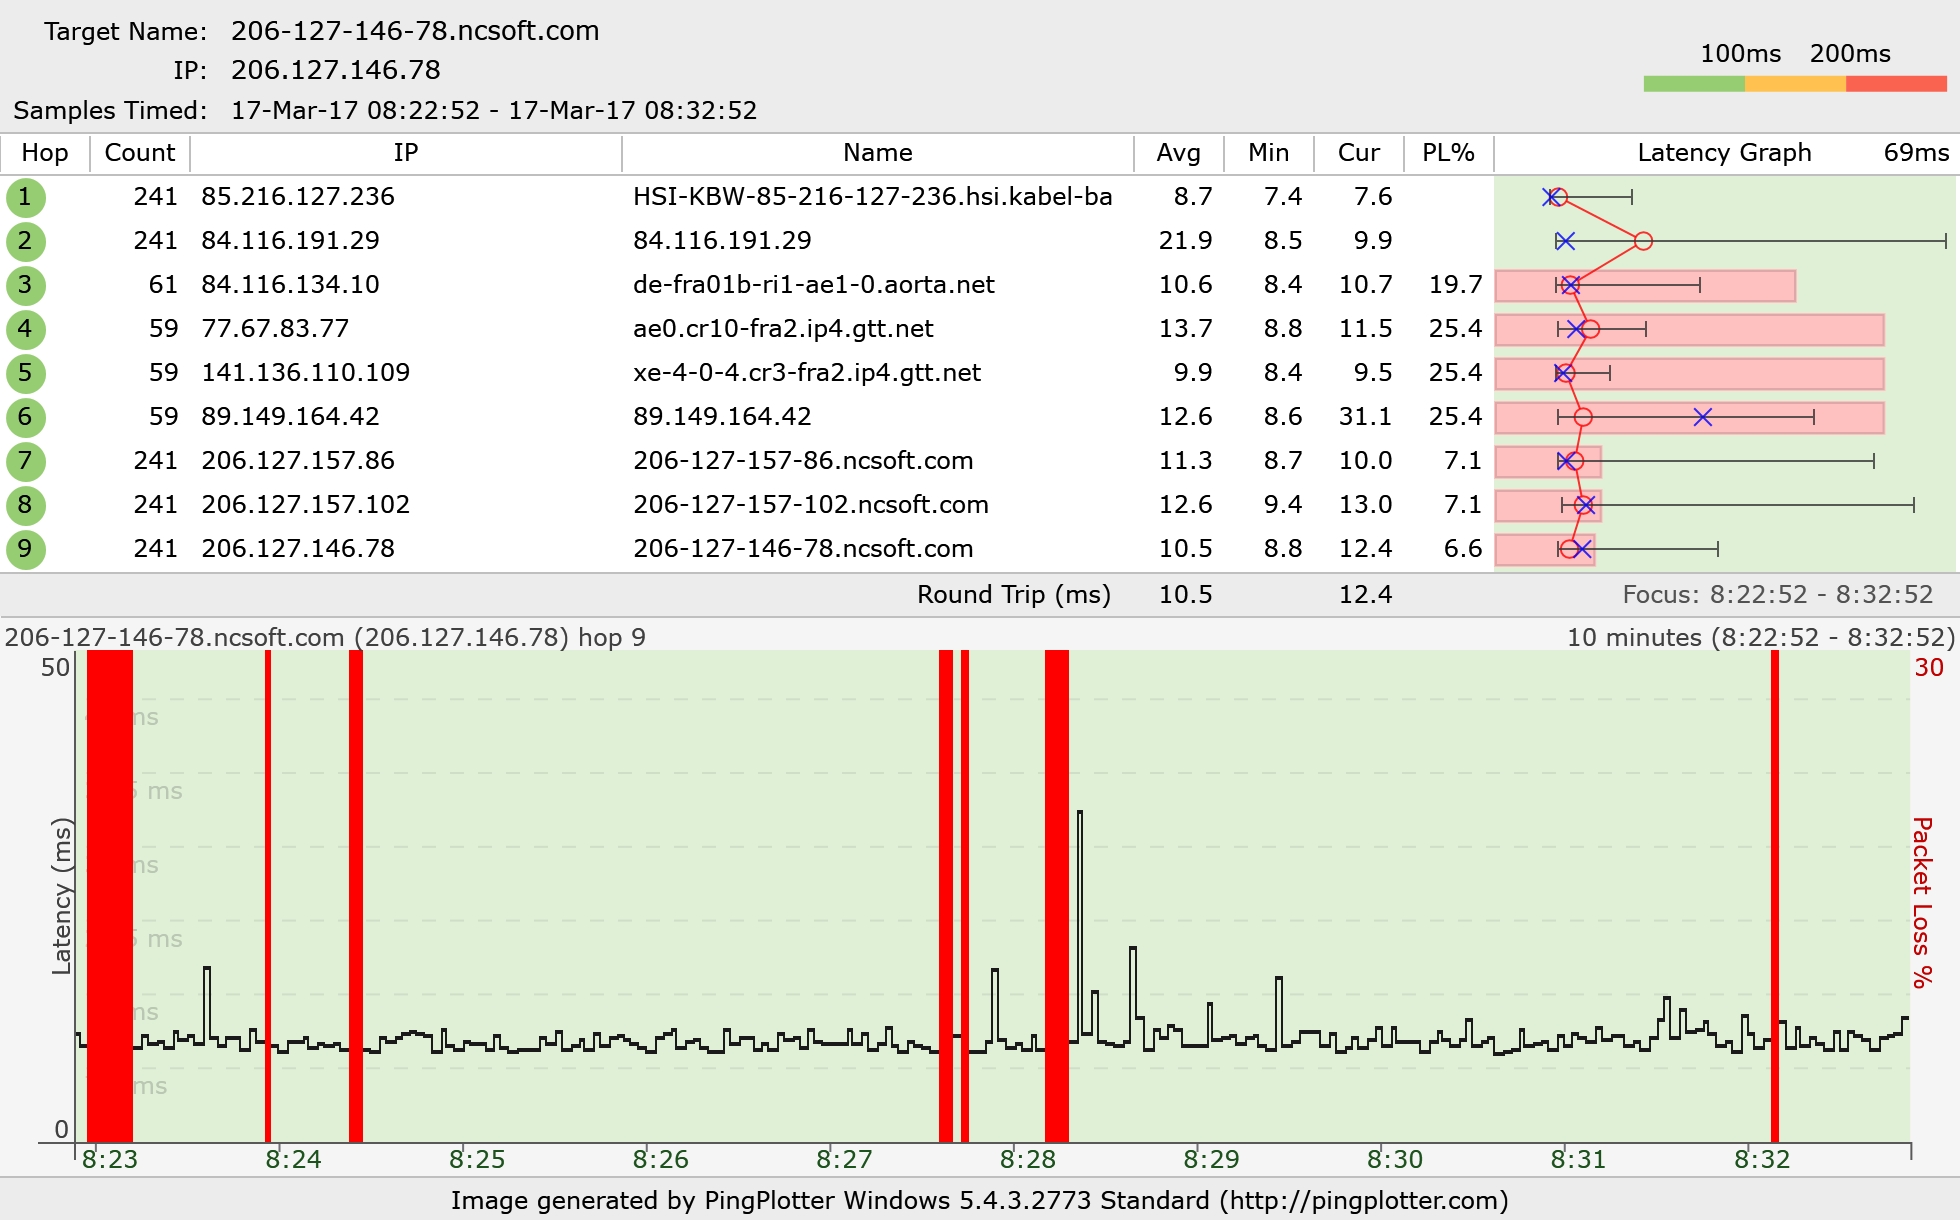The image size is (1960, 1220).
Task: Click the 8:30 time axis label
Action: 1395,1160
